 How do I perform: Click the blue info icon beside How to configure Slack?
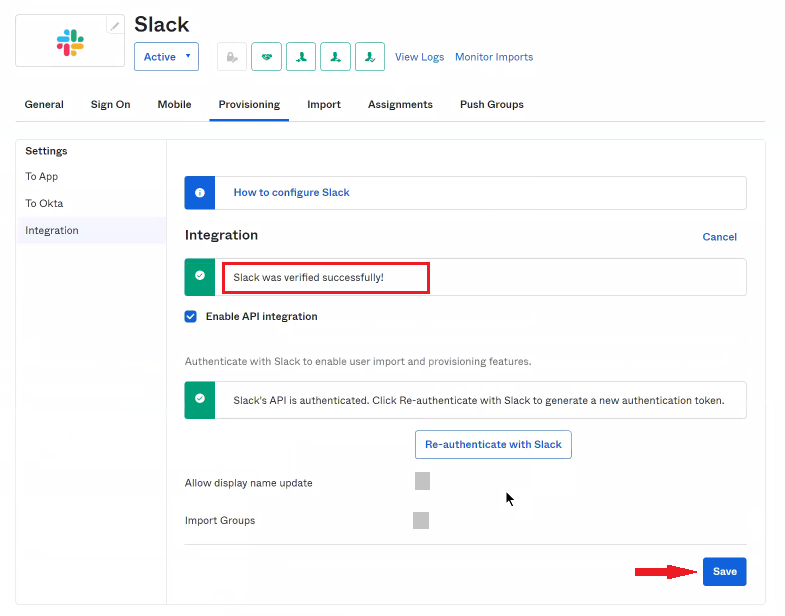[200, 192]
